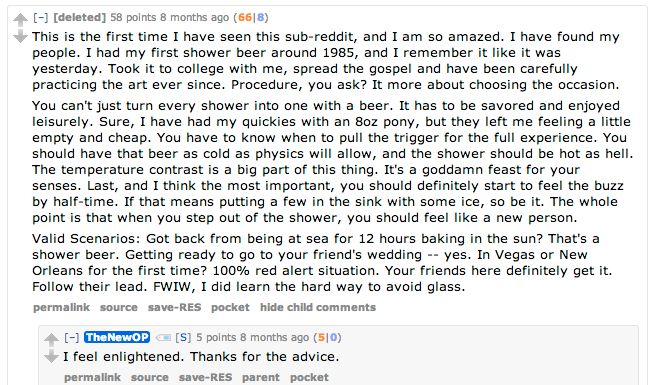The image size is (652, 385).
Task: View source of the top comment
Action: [x=119, y=307]
